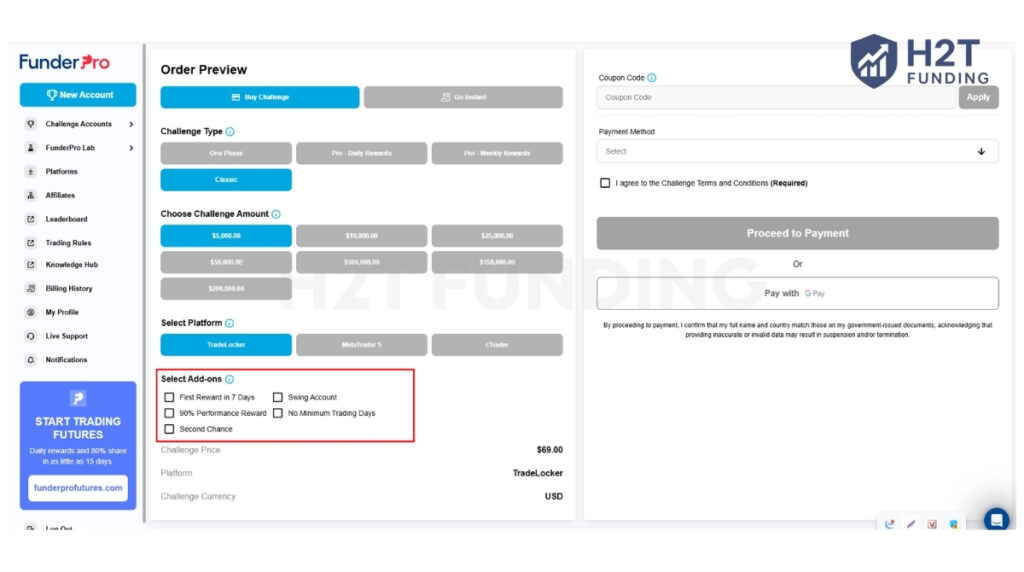Show info for Choose Challenge Amount
Screen dimensions: 1024x572
(276, 214)
